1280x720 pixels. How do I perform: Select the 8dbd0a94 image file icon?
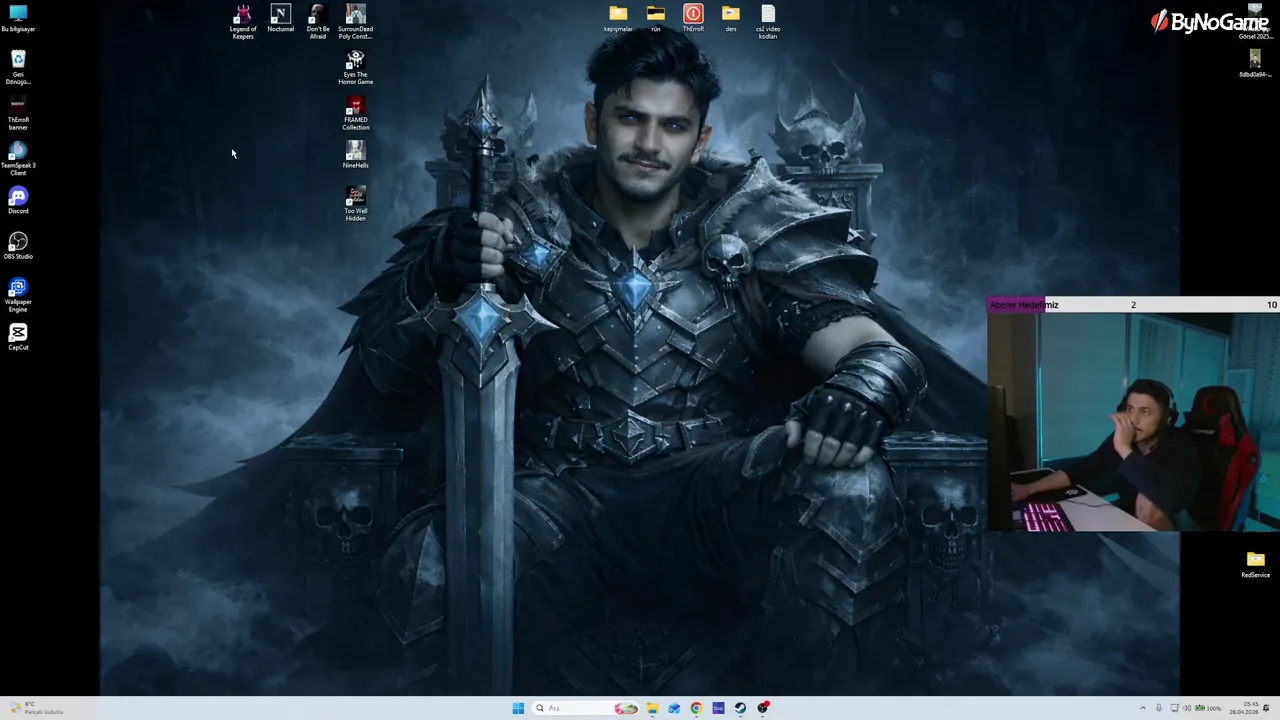[x=1255, y=64]
